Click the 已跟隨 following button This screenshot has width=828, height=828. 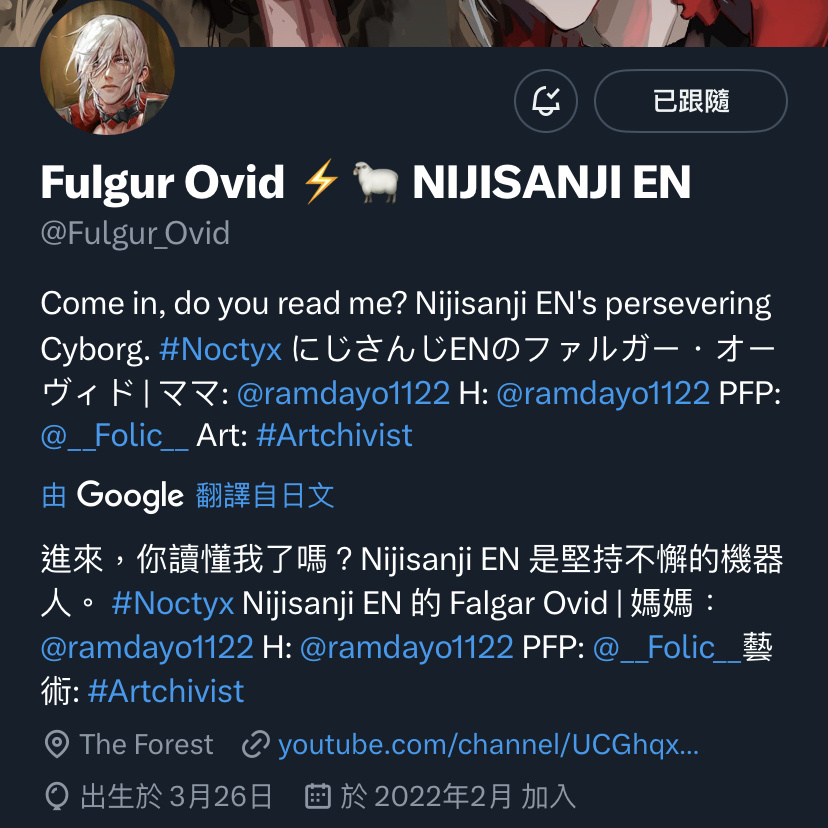(691, 101)
